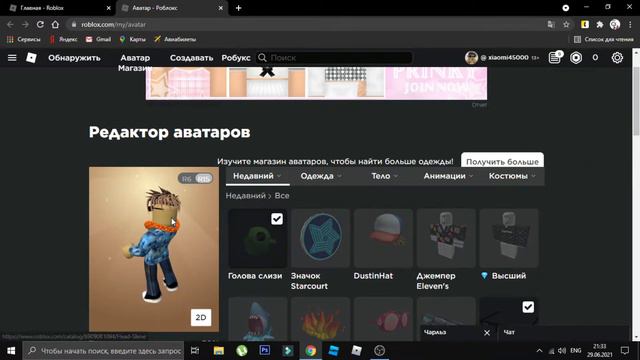This screenshot has height=360, width=640.
Task: Open Chrome three-dot menu
Action: coord(630,24)
